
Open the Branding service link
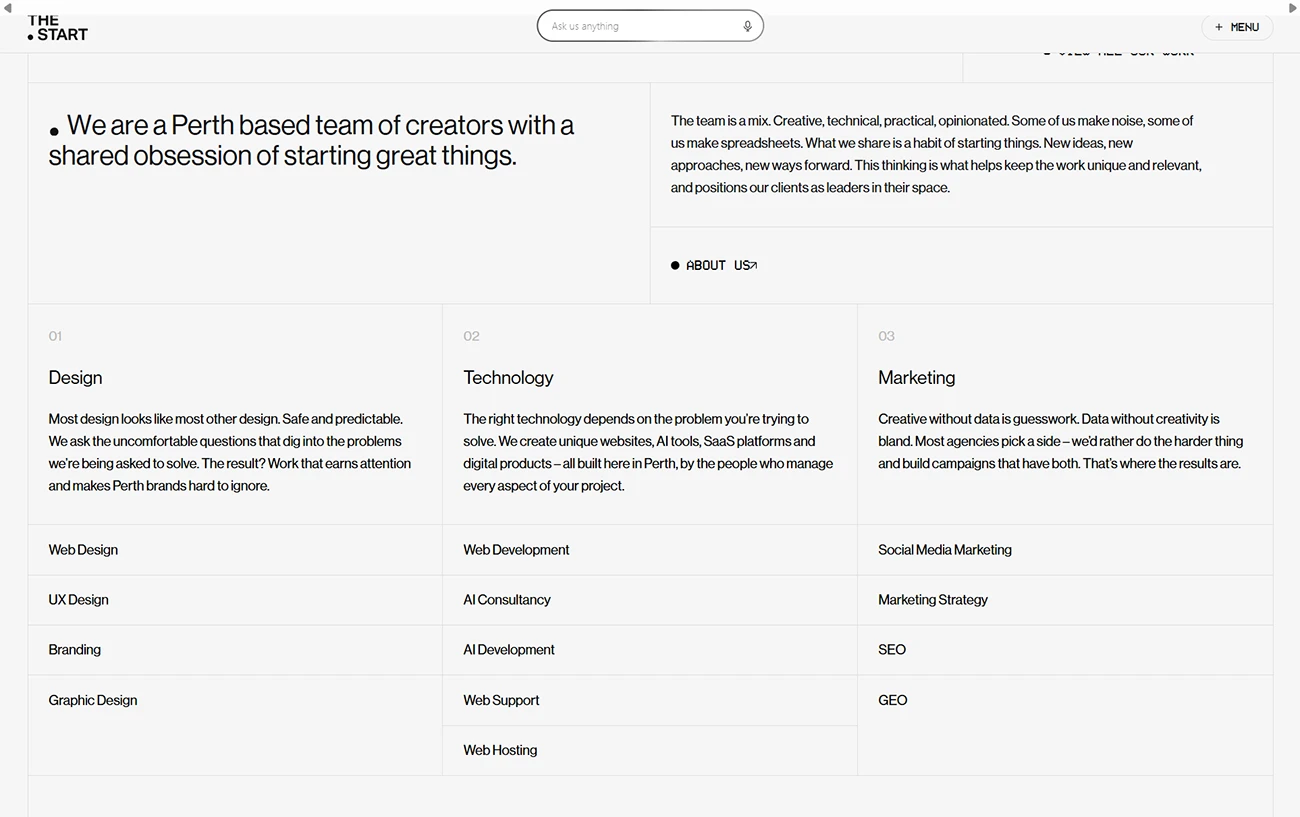click(x=74, y=650)
